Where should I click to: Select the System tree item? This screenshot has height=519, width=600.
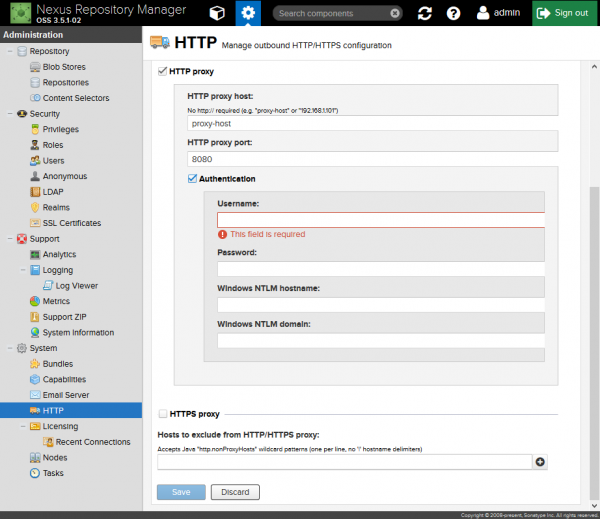click(x=43, y=348)
